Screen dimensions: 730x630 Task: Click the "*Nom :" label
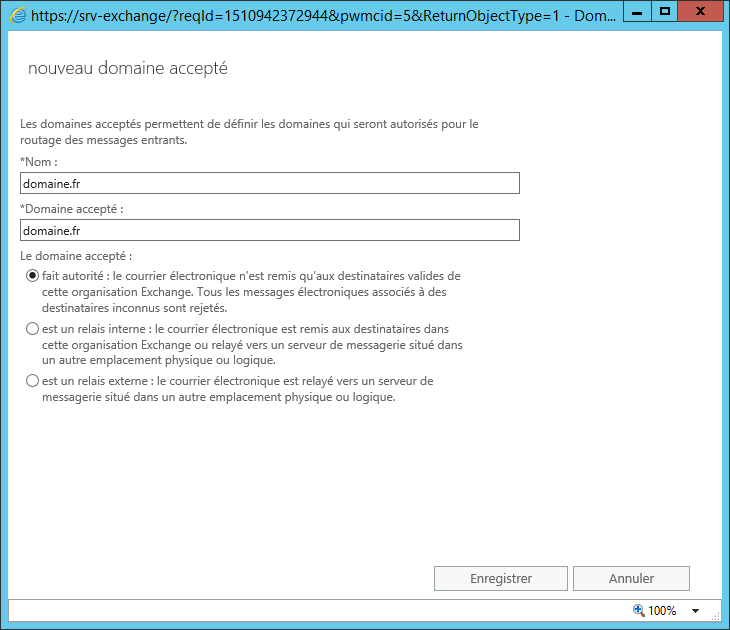[x=39, y=162]
